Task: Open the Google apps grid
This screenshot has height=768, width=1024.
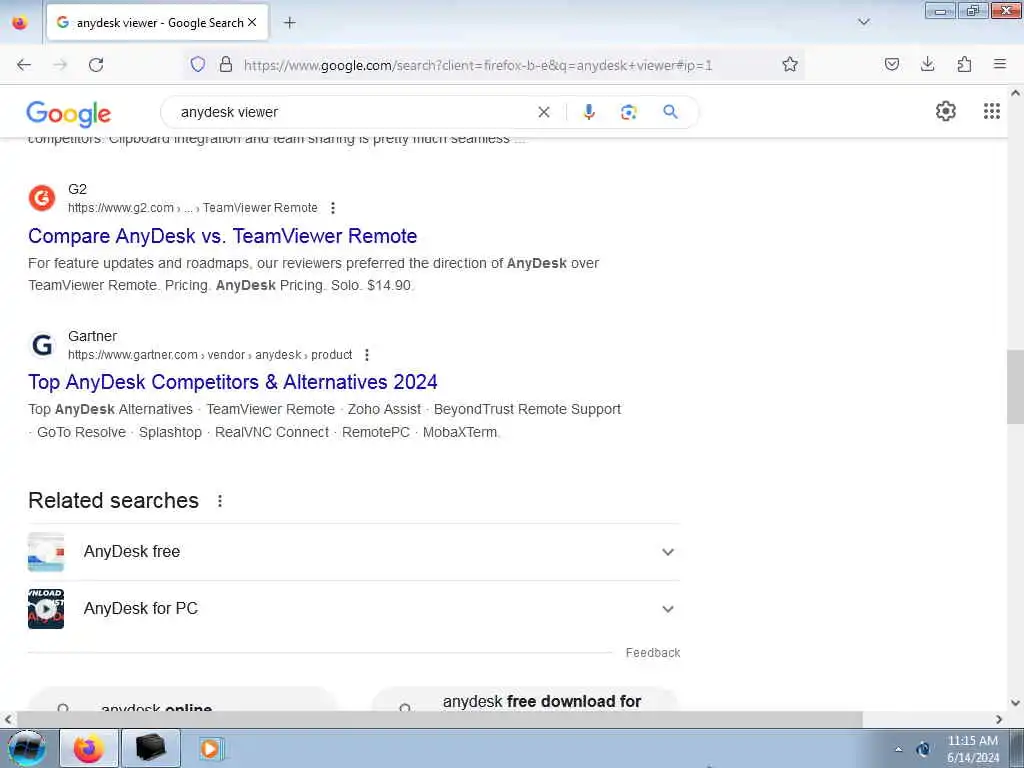Action: click(991, 111)
